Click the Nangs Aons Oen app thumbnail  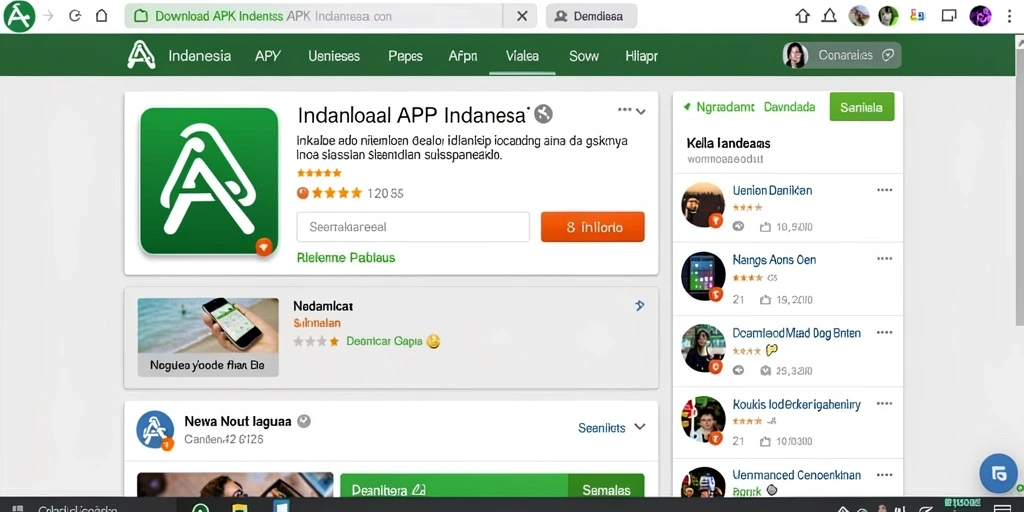(x=703, y=276)
